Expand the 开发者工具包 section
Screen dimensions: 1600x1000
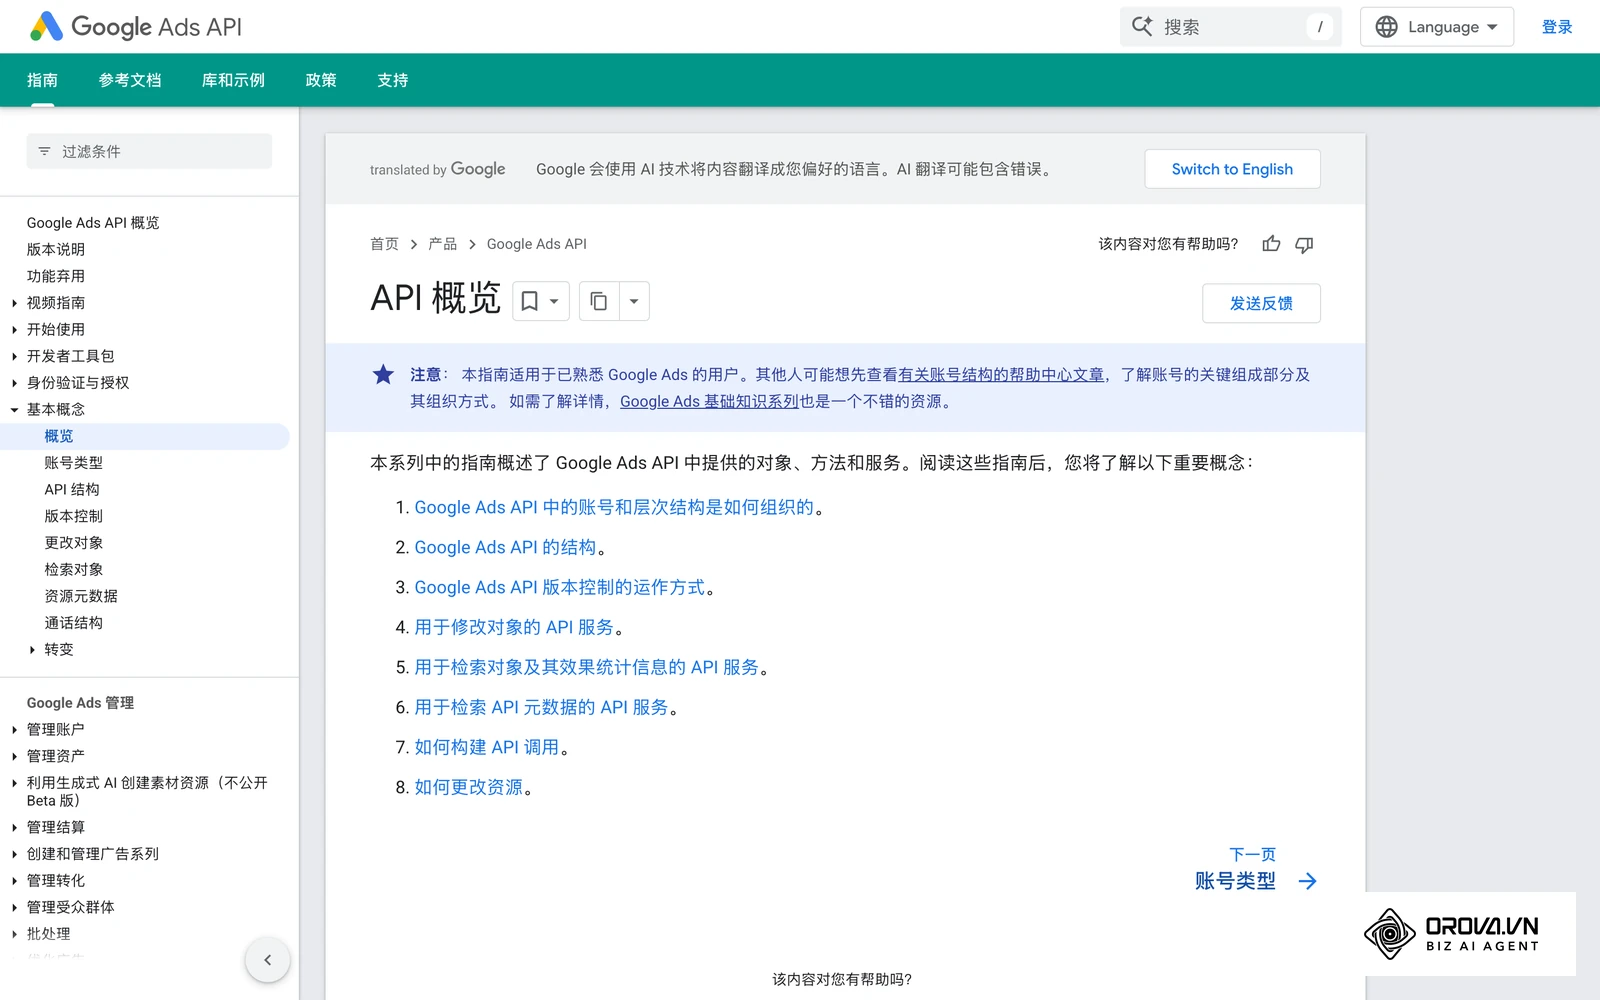tap(14, 356)
